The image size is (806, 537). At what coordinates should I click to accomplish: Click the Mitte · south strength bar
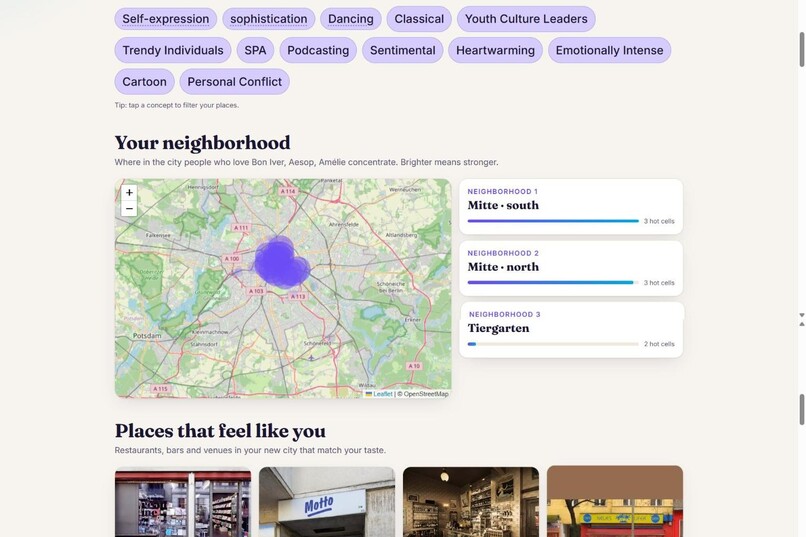tap(553, 221)
